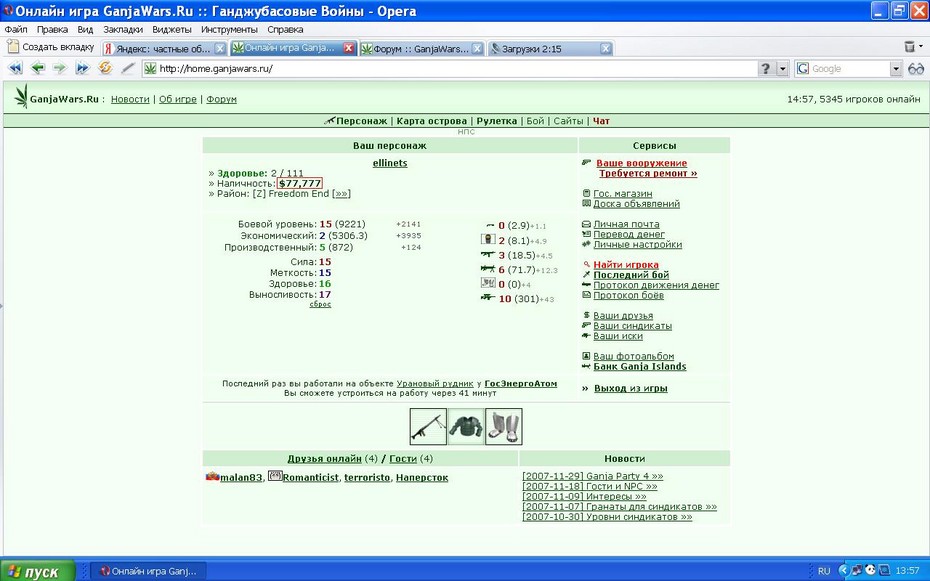Click the equipped boots thumbnail
This screenshot has width=930, height=581.
click(x=504, y=426)
